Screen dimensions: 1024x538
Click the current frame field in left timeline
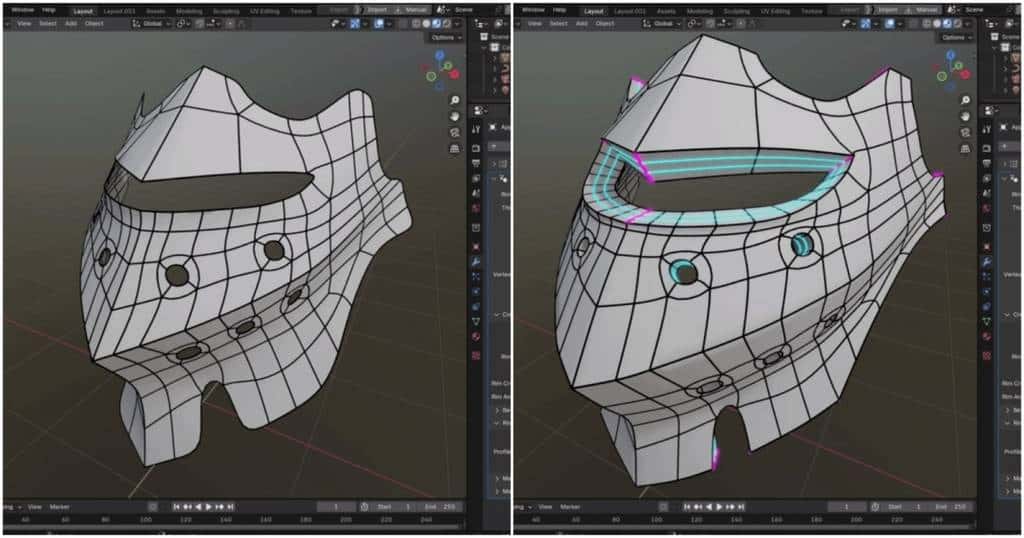336,507
